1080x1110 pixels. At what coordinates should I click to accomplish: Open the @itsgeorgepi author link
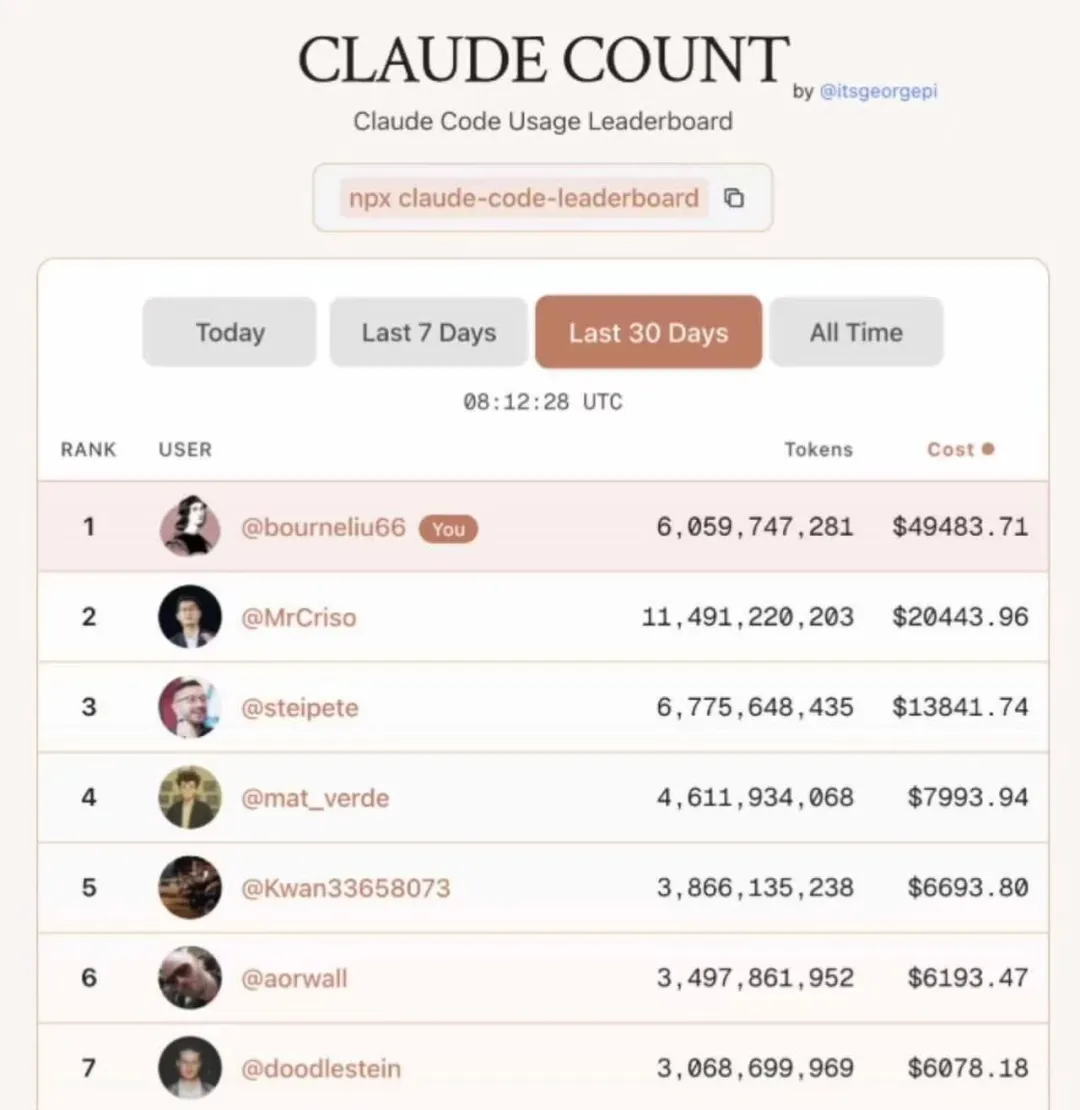(x=878, y=92)
